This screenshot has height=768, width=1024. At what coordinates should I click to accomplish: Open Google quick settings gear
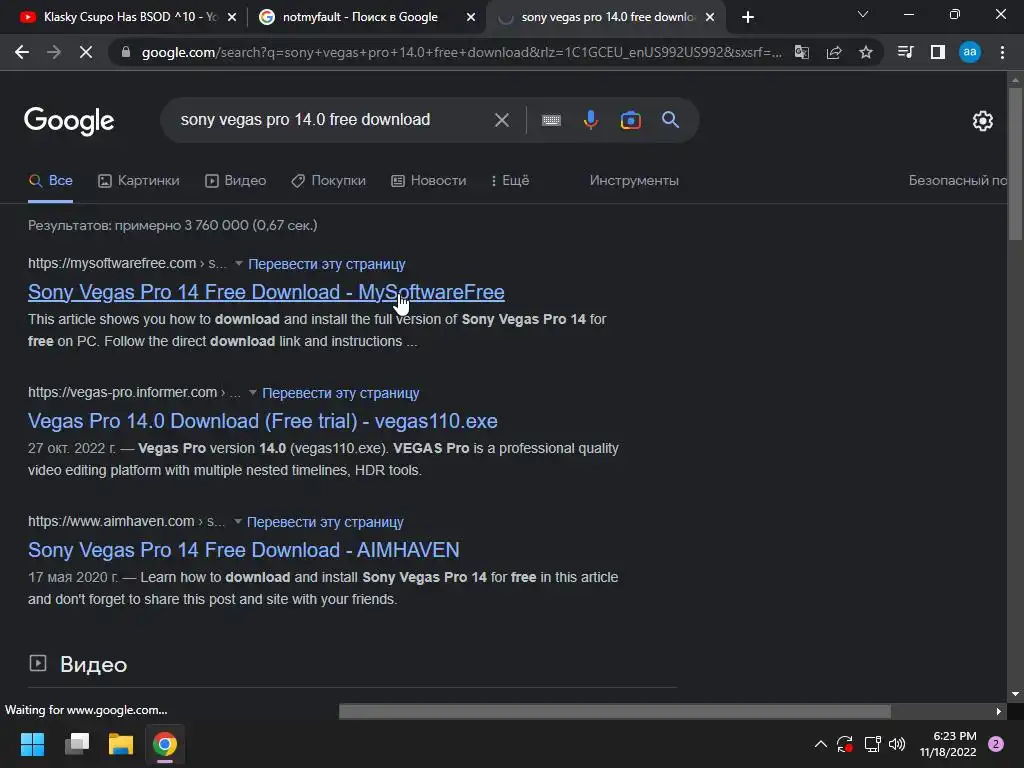[983, 121]
